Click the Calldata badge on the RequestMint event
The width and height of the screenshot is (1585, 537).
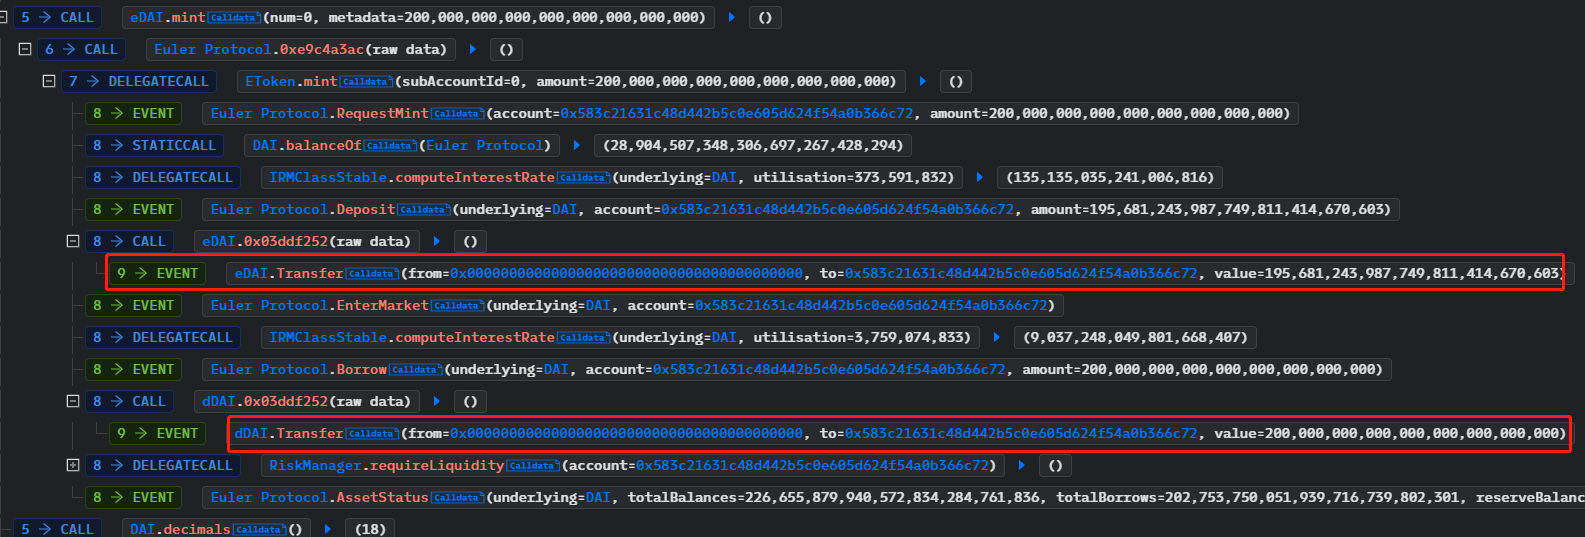[x=457, y=114]
